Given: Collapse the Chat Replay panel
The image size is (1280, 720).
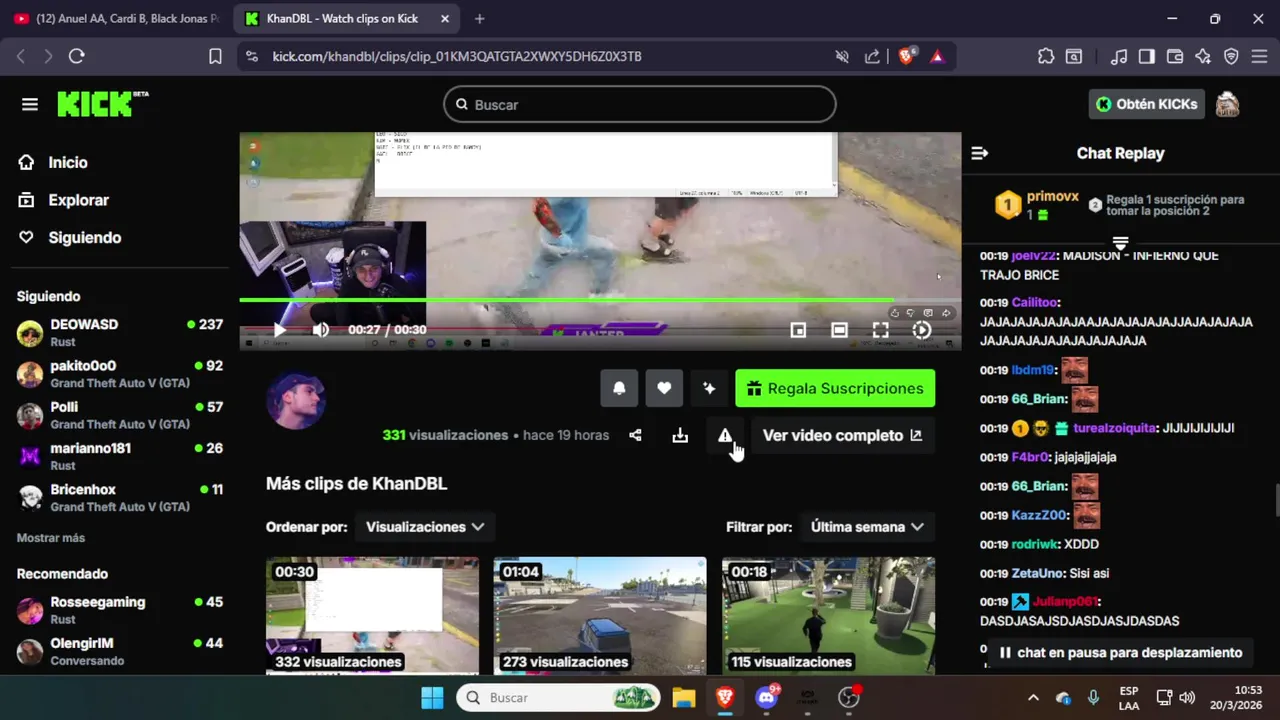Looking at the screenshot, I should pos(980,153).
